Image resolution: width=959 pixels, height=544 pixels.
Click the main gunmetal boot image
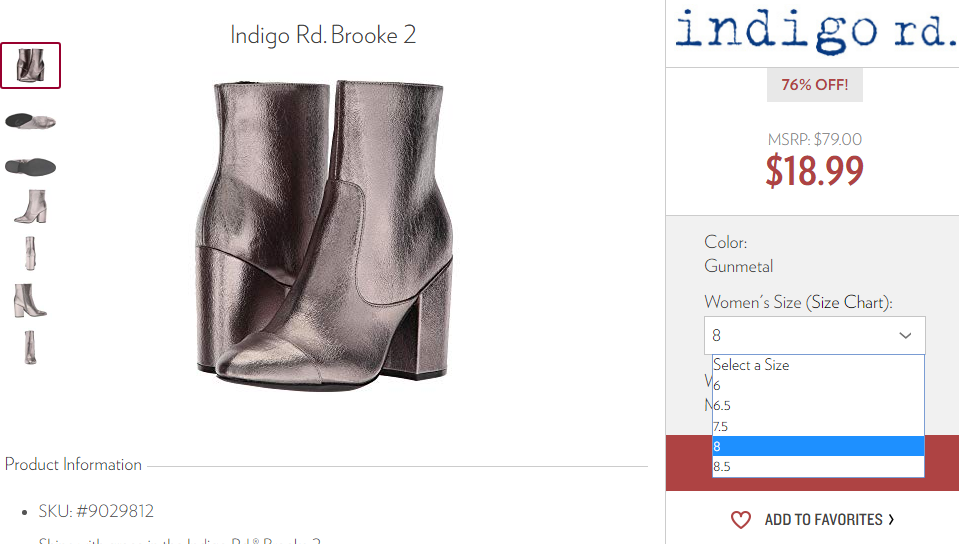coord(324,236)
